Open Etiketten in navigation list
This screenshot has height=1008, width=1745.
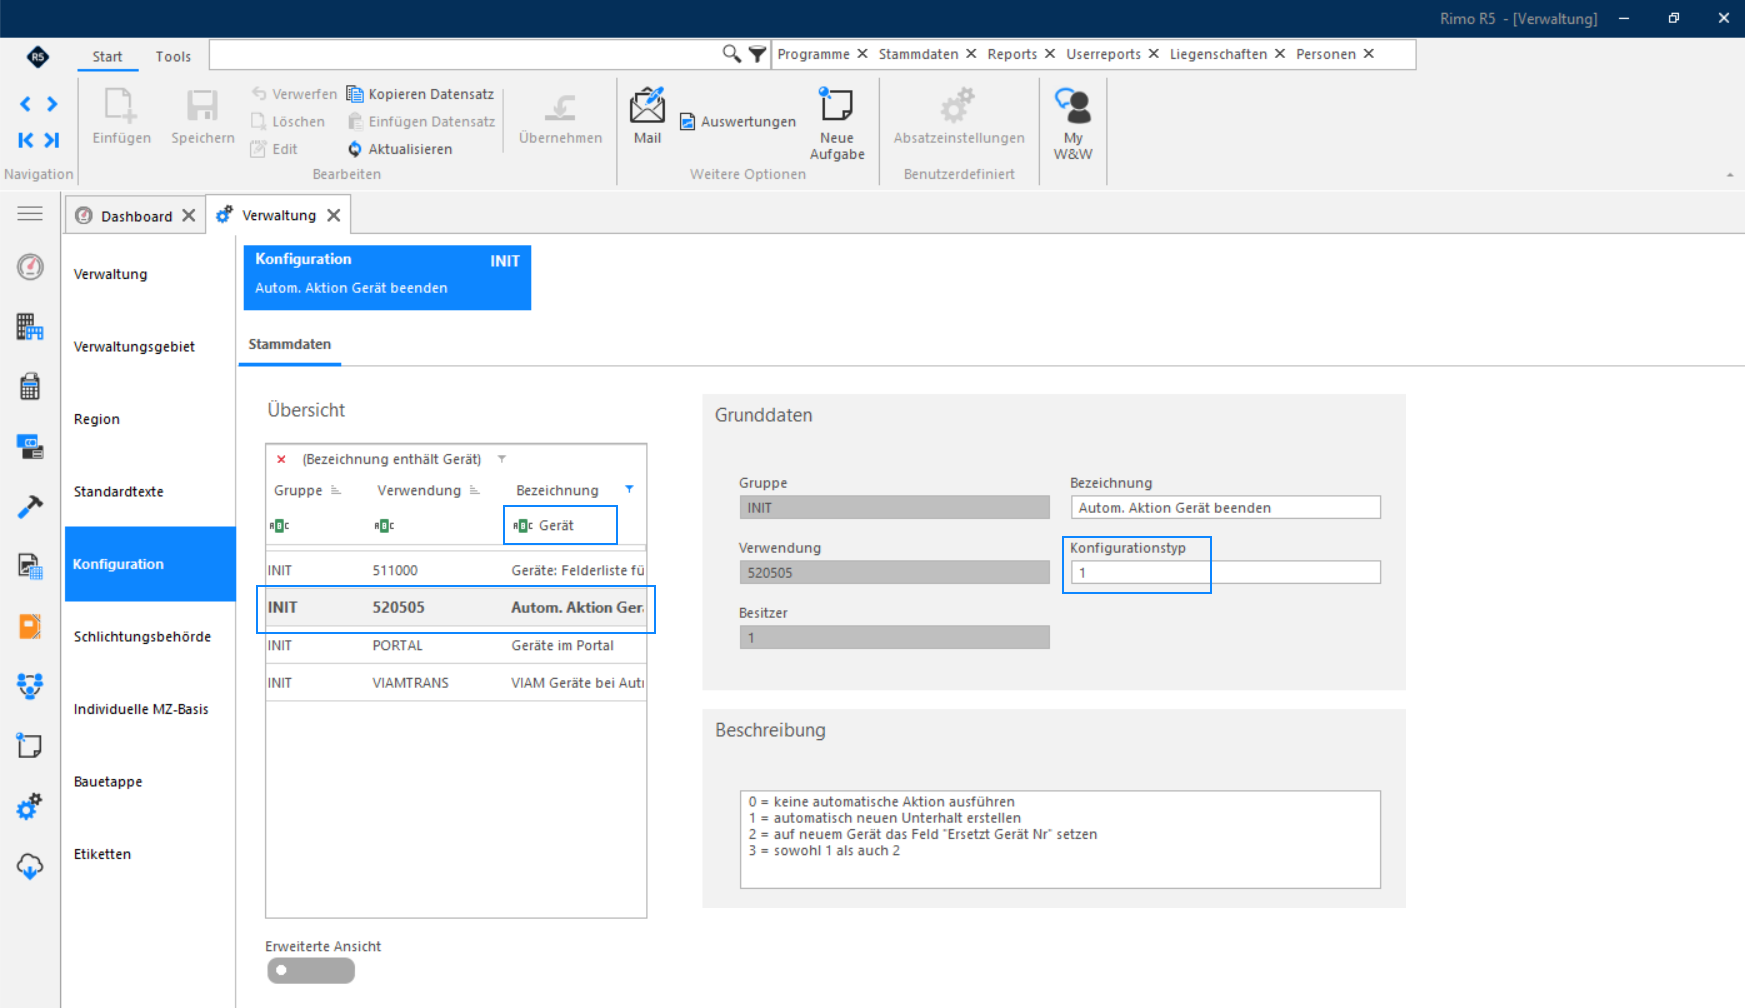click(102, 854)
